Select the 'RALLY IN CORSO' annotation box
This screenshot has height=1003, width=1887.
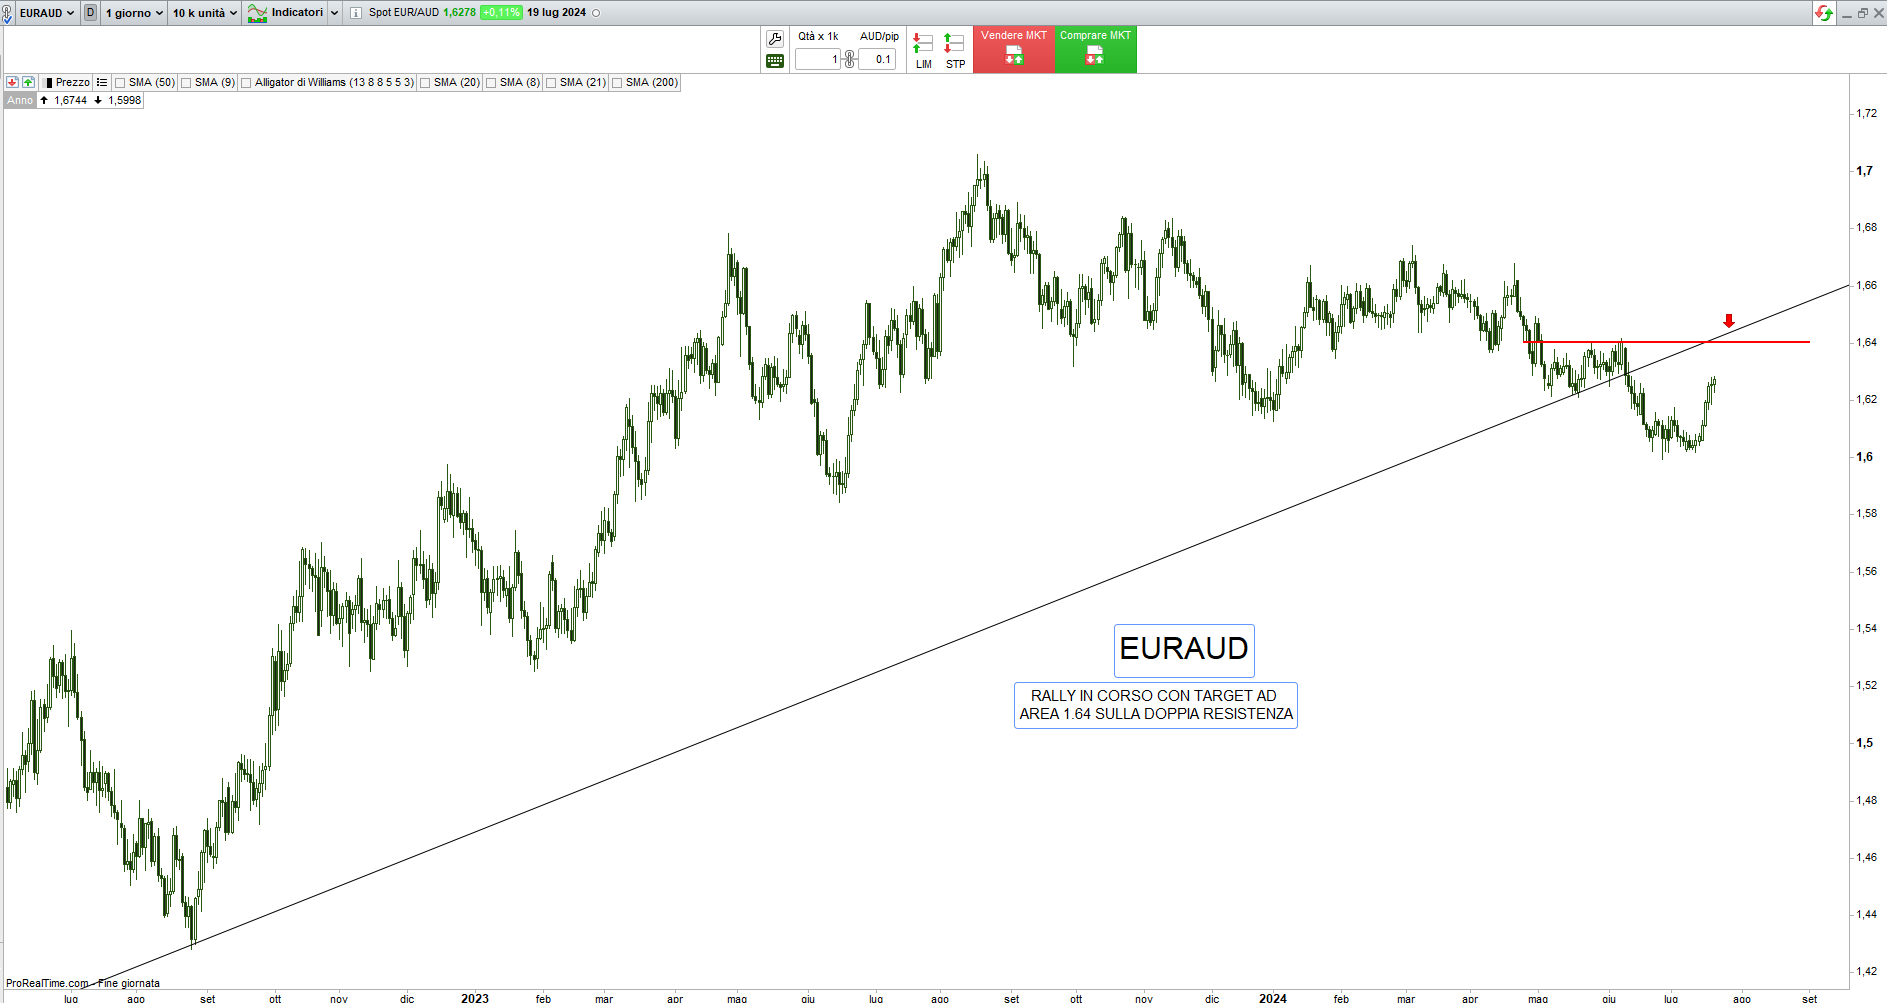1156,705
